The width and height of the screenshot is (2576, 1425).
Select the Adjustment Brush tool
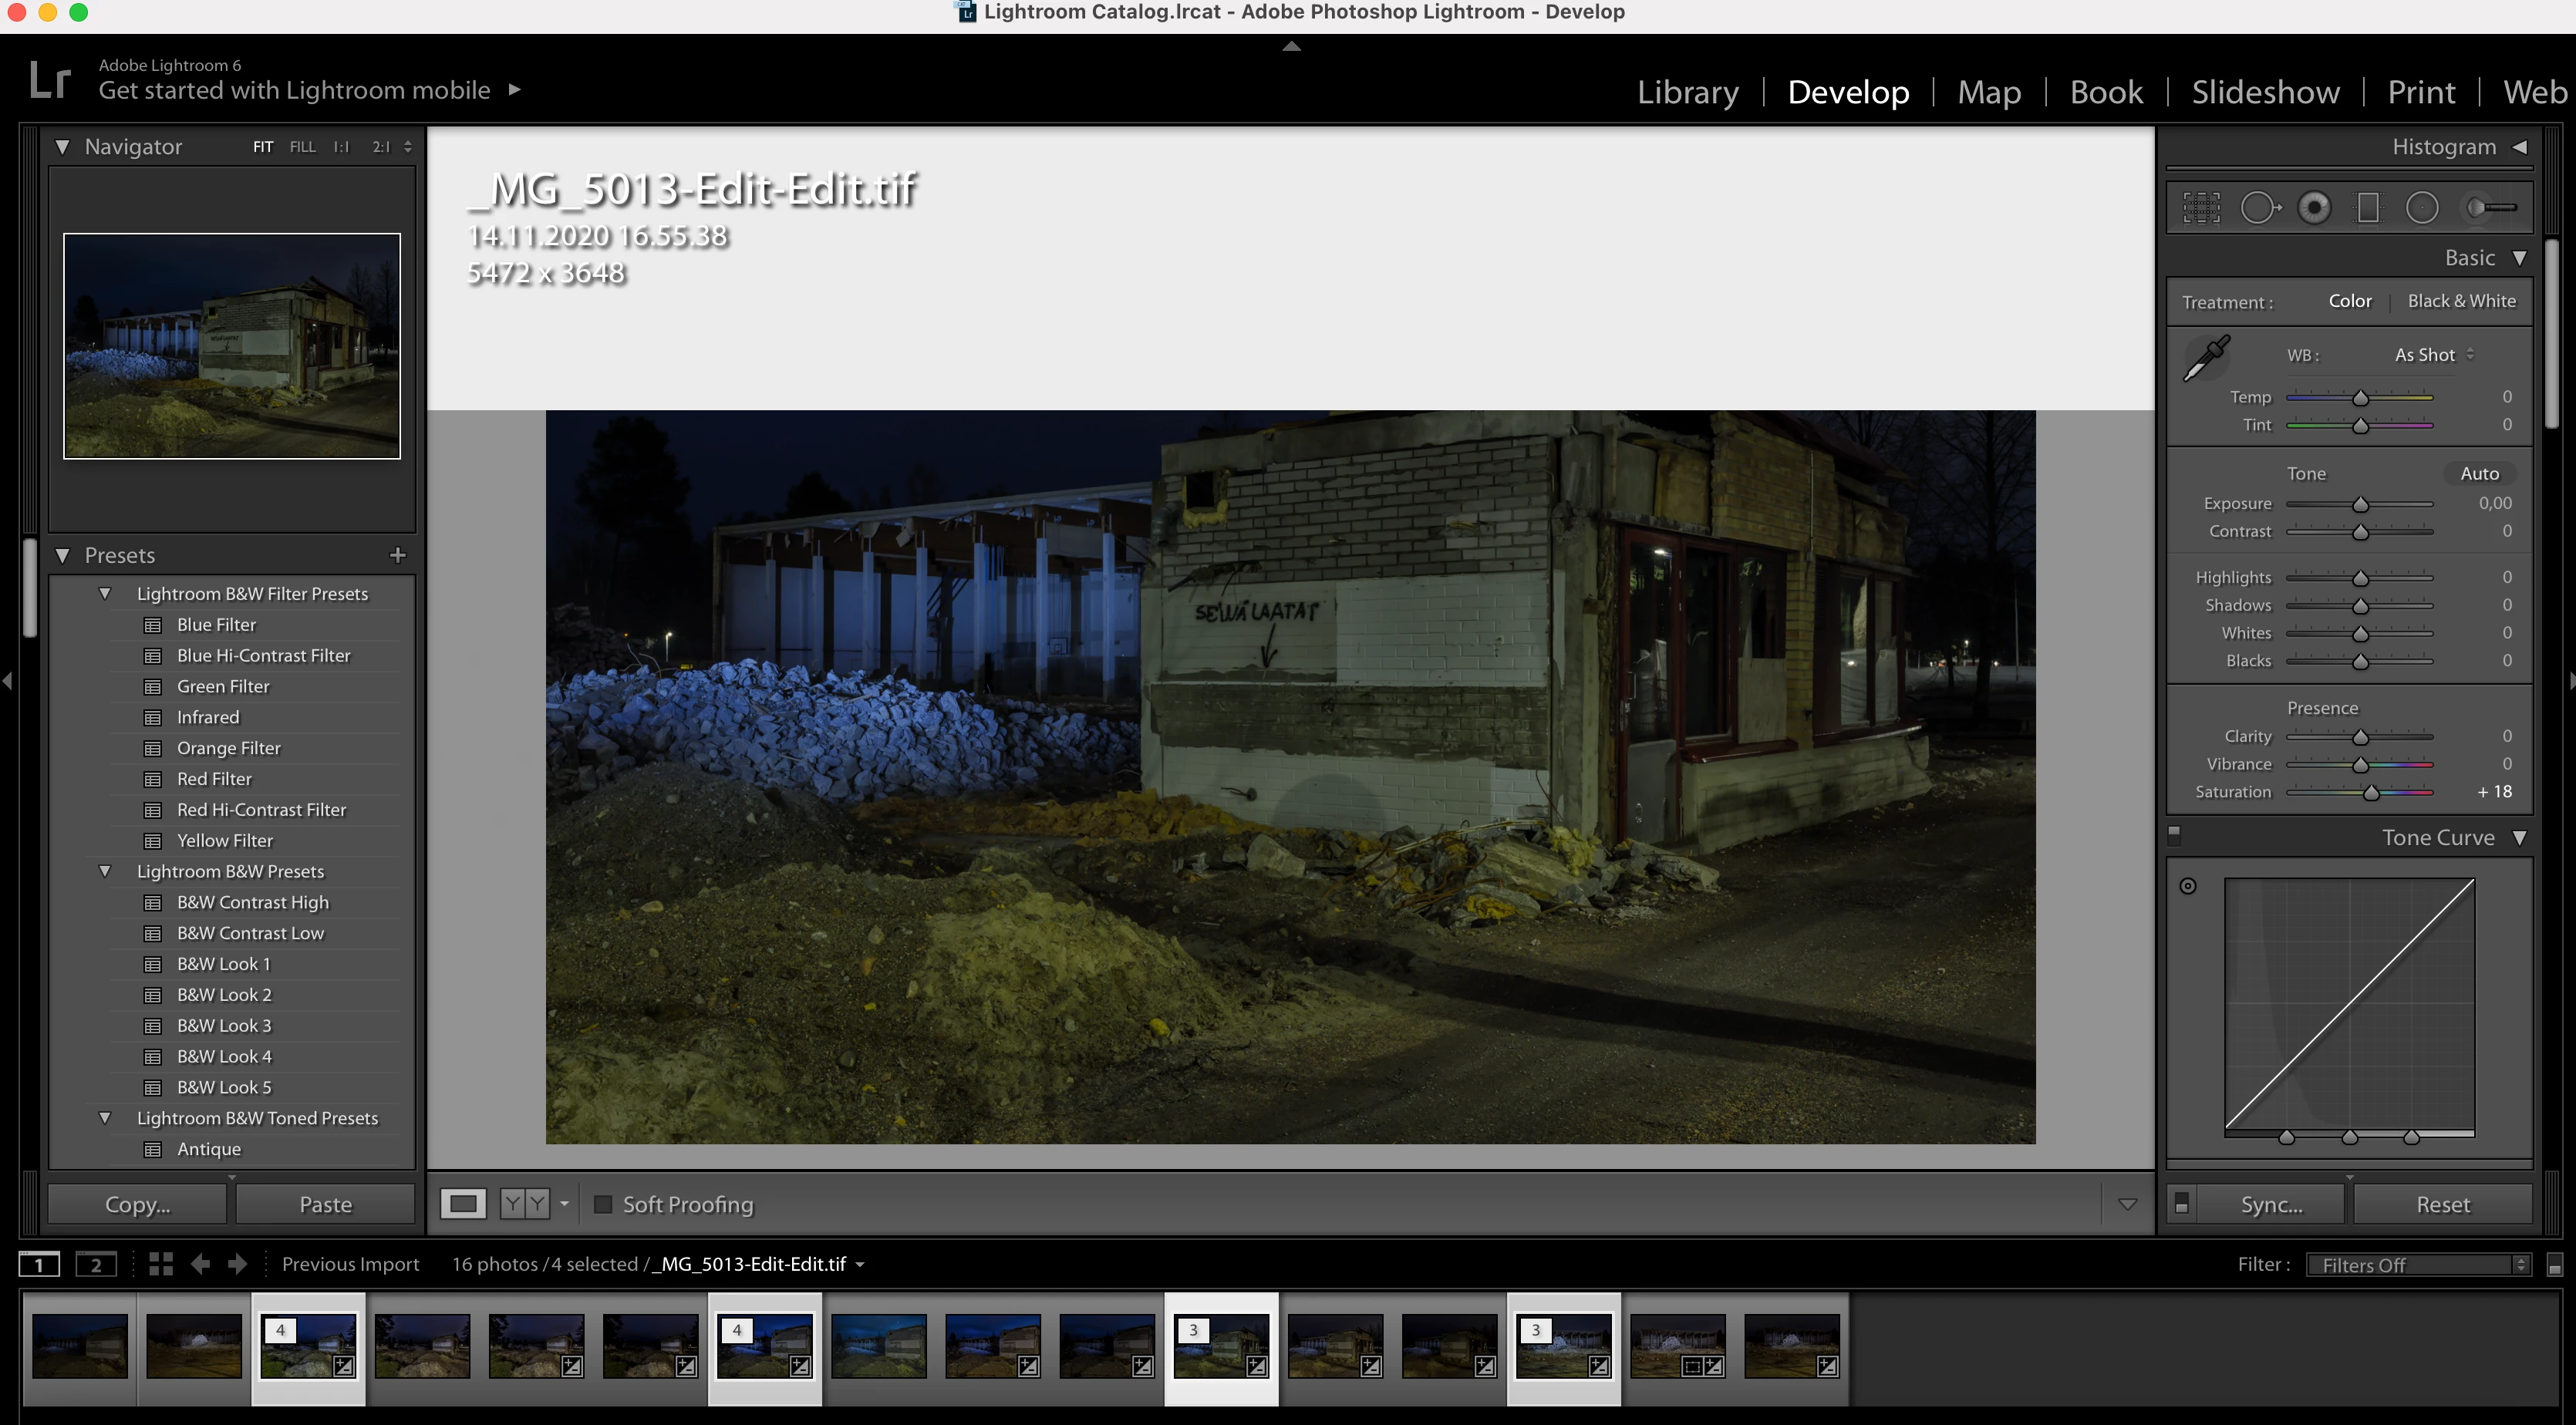point(2490,208)
